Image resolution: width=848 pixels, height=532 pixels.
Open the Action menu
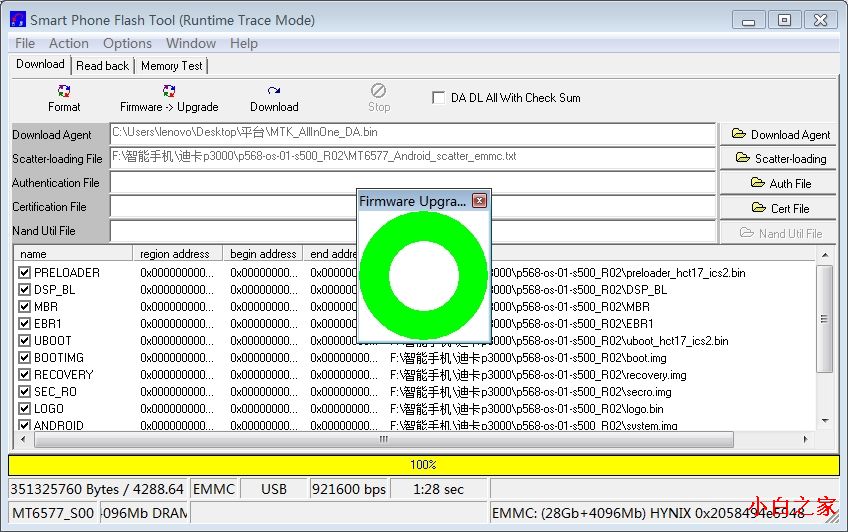(x=69, y=43)
